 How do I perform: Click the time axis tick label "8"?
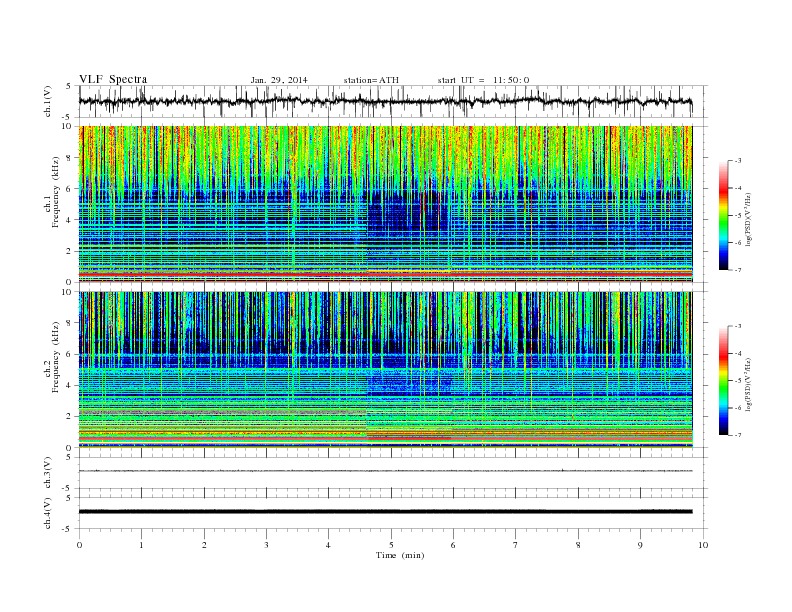[x=578, y=545]
